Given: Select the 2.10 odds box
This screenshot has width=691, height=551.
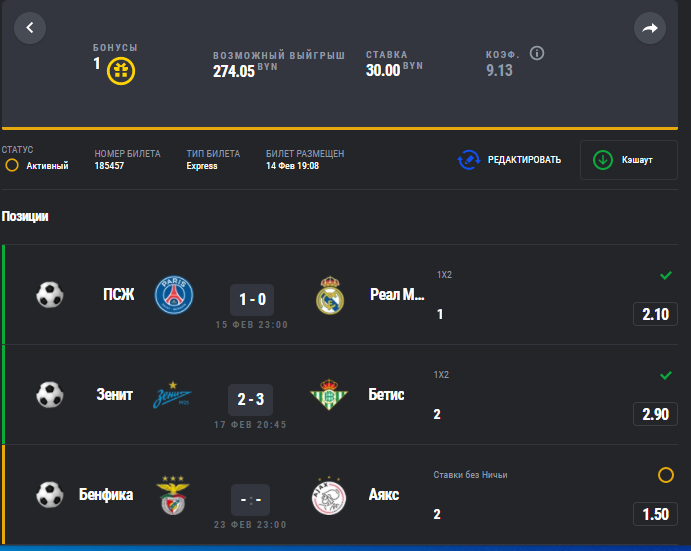Looking at the screenshot, I should click(x=655, y=314).
